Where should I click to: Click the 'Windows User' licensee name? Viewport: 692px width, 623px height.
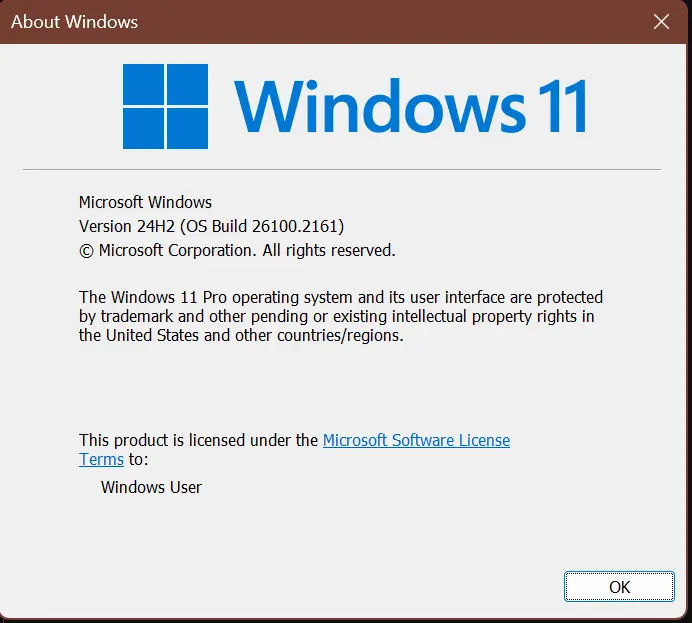151,487
